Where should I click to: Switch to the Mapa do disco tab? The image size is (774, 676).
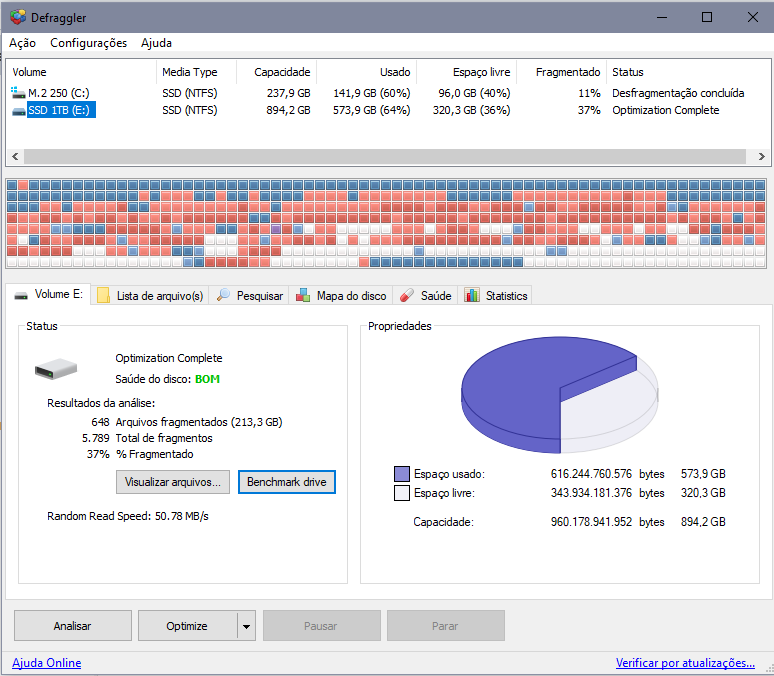[341, 295]
